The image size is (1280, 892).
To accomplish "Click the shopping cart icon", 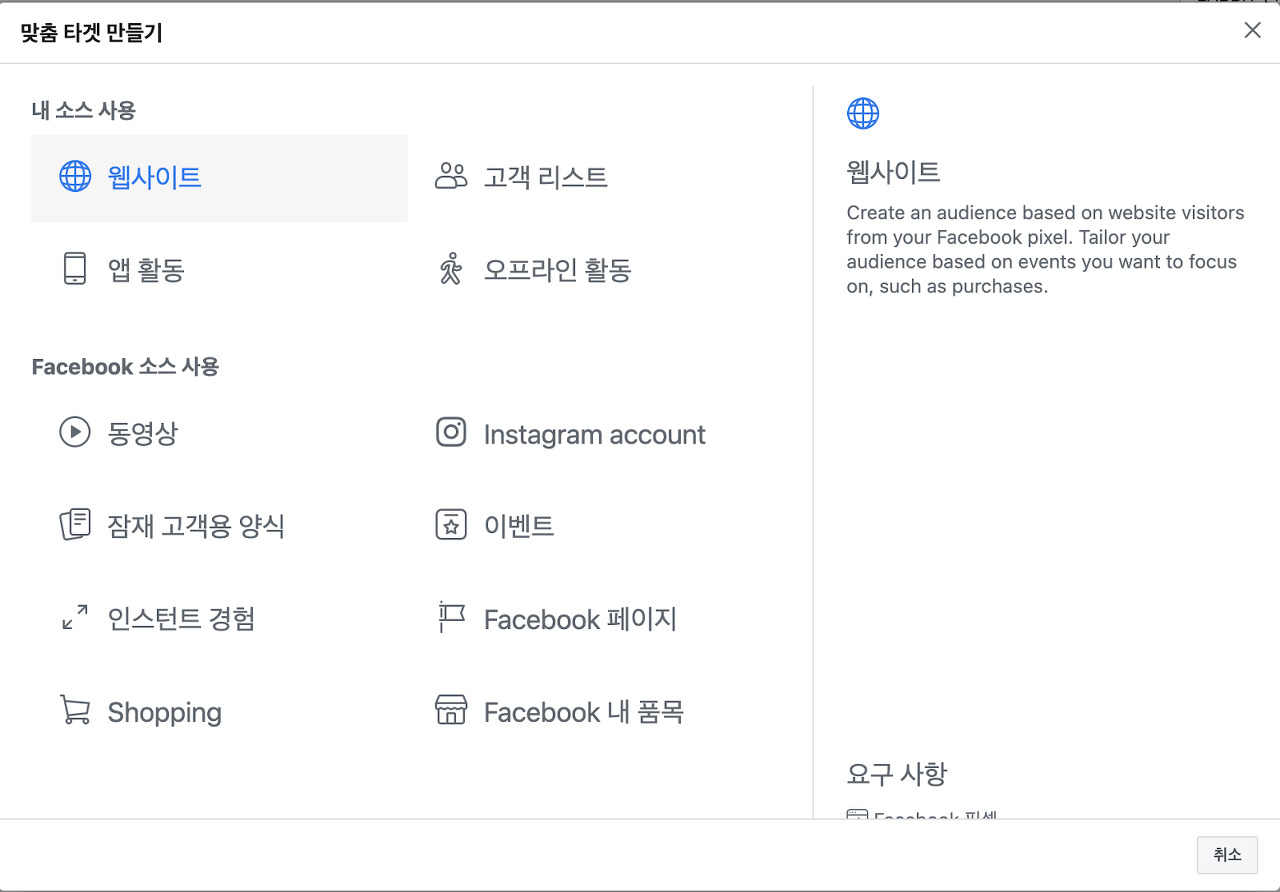I will click(x=75, y=711).
